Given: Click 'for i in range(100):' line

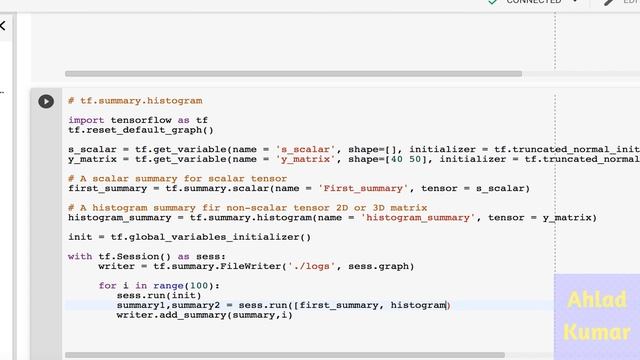Looking at the screenshot, I should point(159,286).
